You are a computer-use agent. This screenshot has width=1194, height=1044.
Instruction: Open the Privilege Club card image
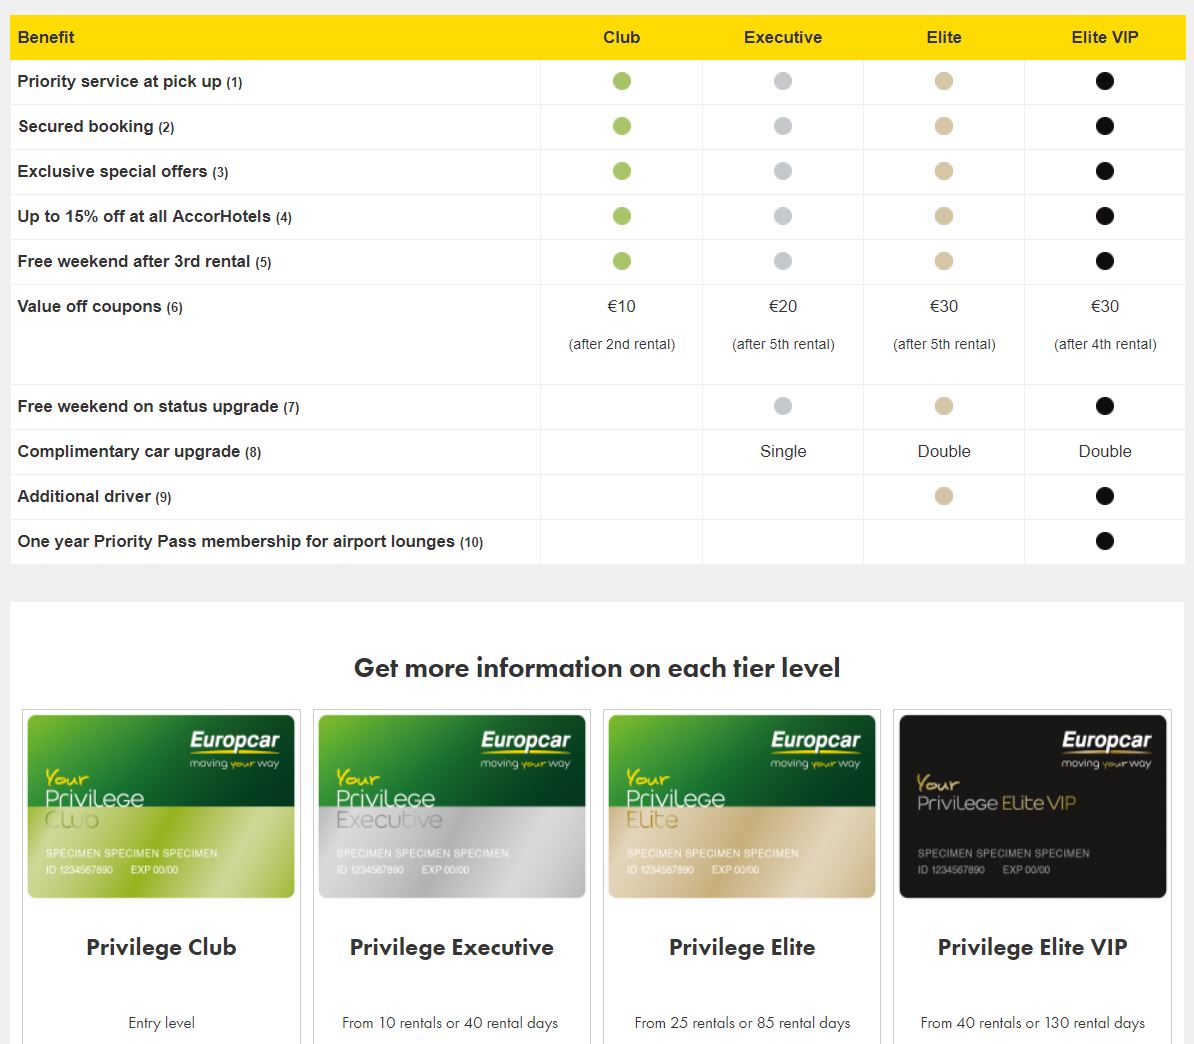[x=161, y=806]
